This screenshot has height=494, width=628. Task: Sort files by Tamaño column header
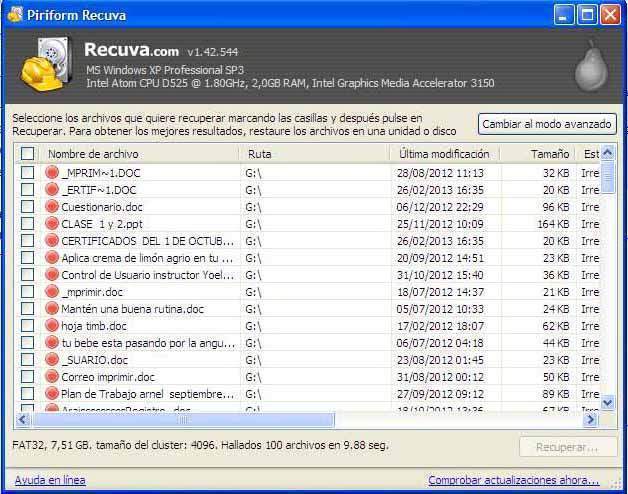pyautogui.click(x=549, y=154)
